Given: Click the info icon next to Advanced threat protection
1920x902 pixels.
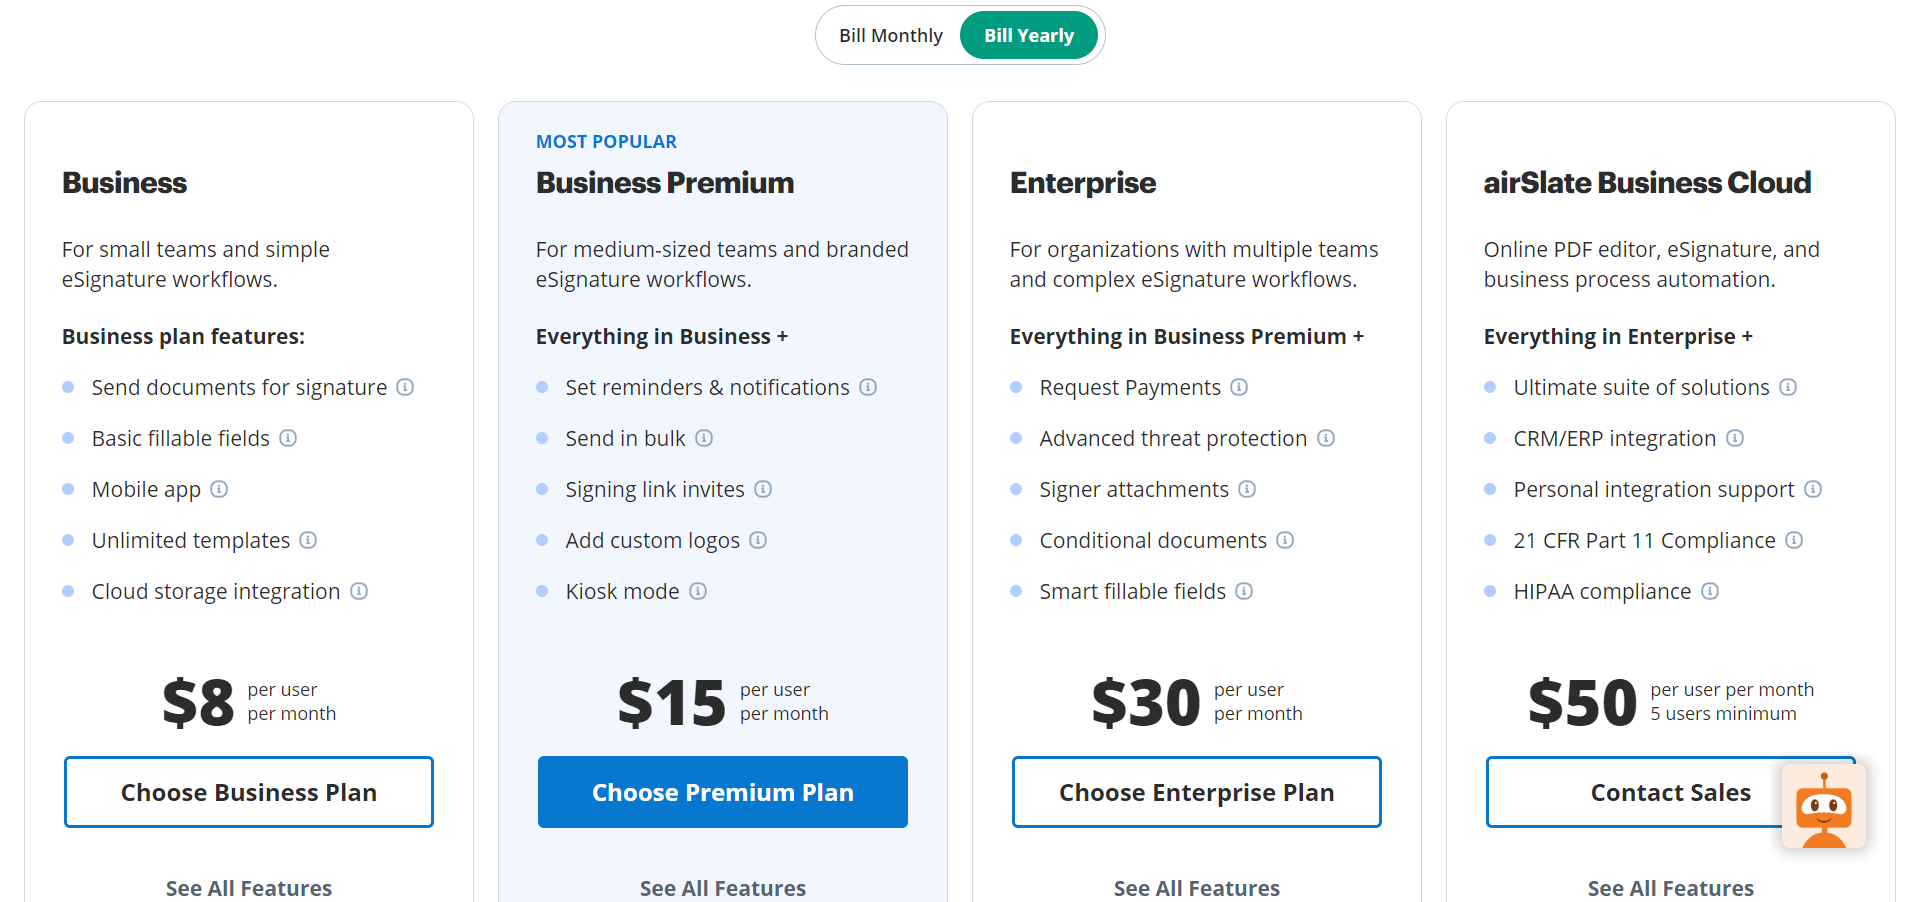Looking at the screenshot, I should click(x=1326, y=438).
